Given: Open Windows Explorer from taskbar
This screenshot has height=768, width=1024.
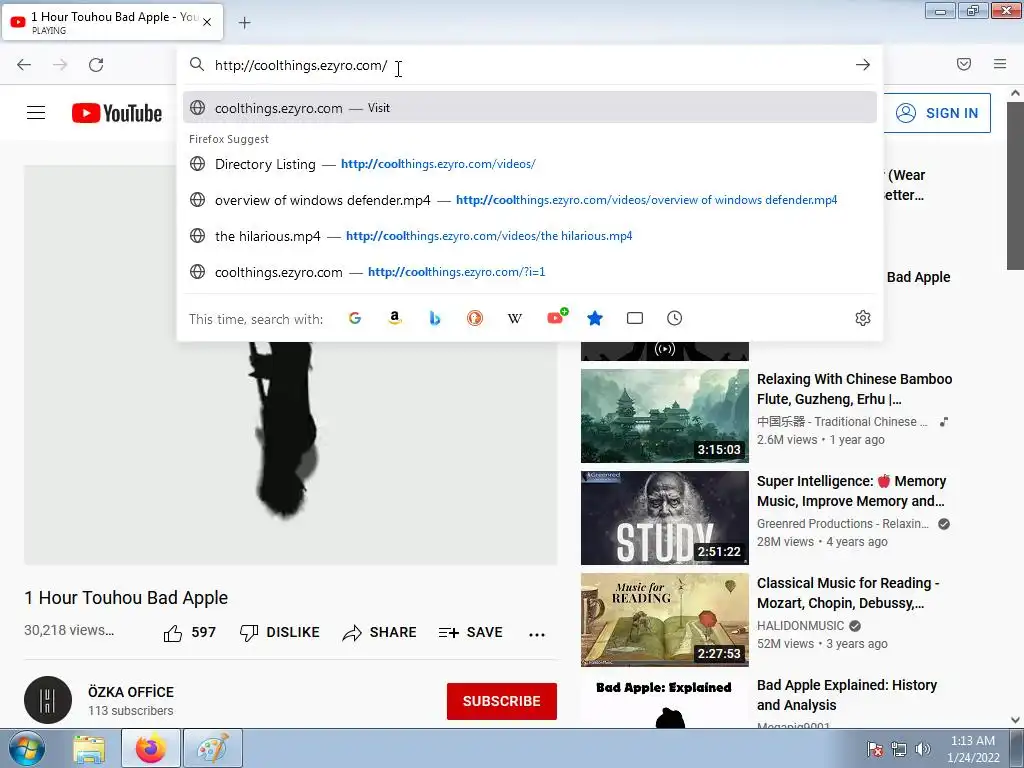Looking at the screenshot, I should tap(89, 748).
